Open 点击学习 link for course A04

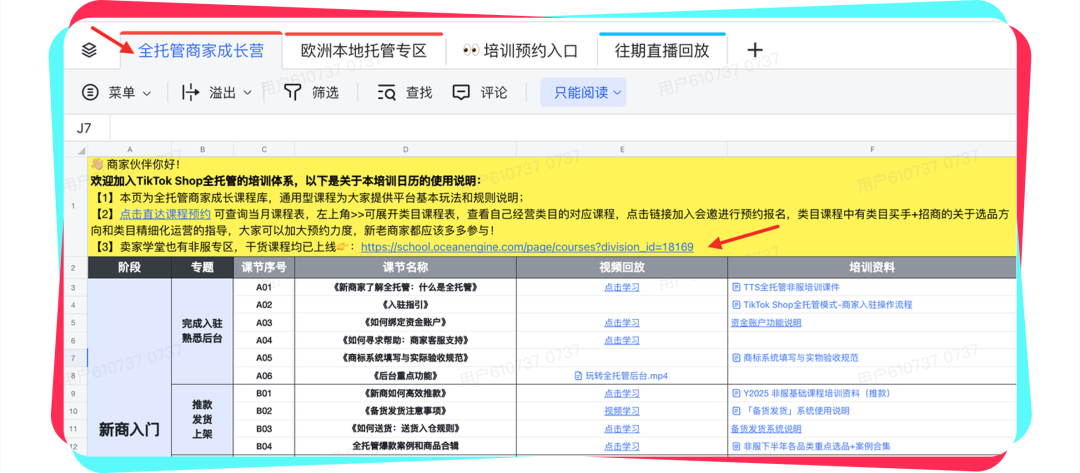(621, 340)
